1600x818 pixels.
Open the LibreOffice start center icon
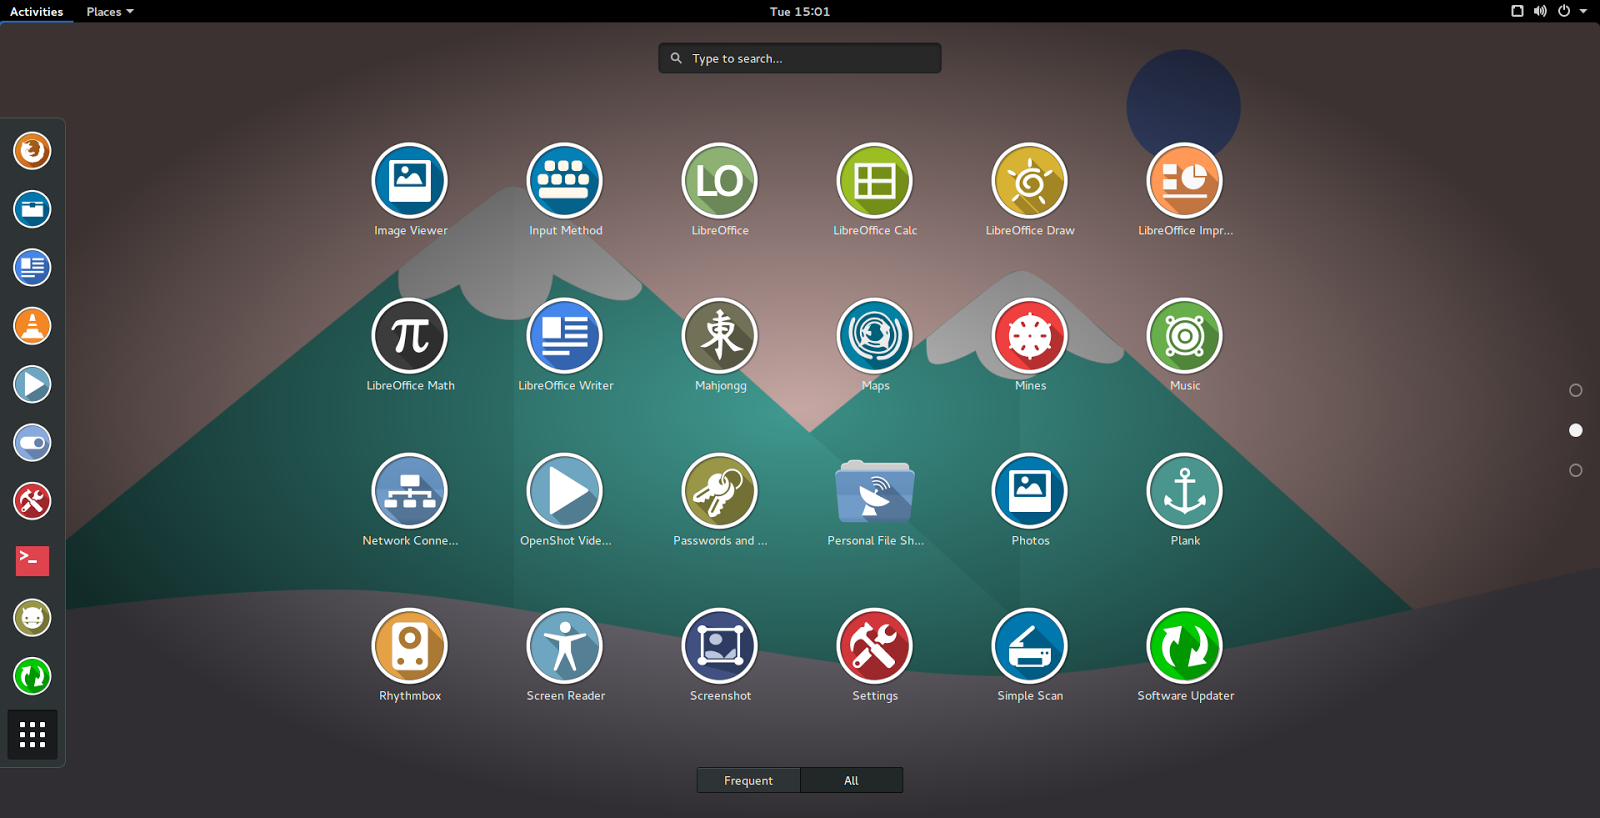click(x=720, y=181)
